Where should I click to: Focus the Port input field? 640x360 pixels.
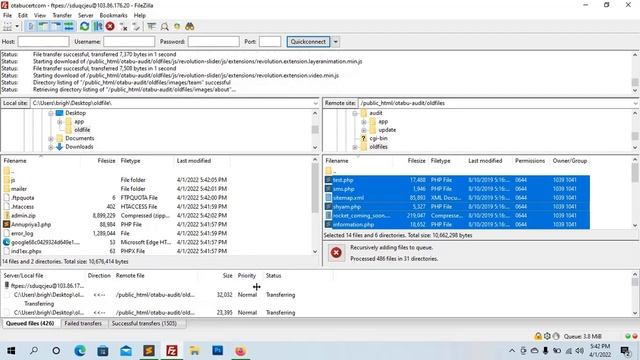[270, 42]
